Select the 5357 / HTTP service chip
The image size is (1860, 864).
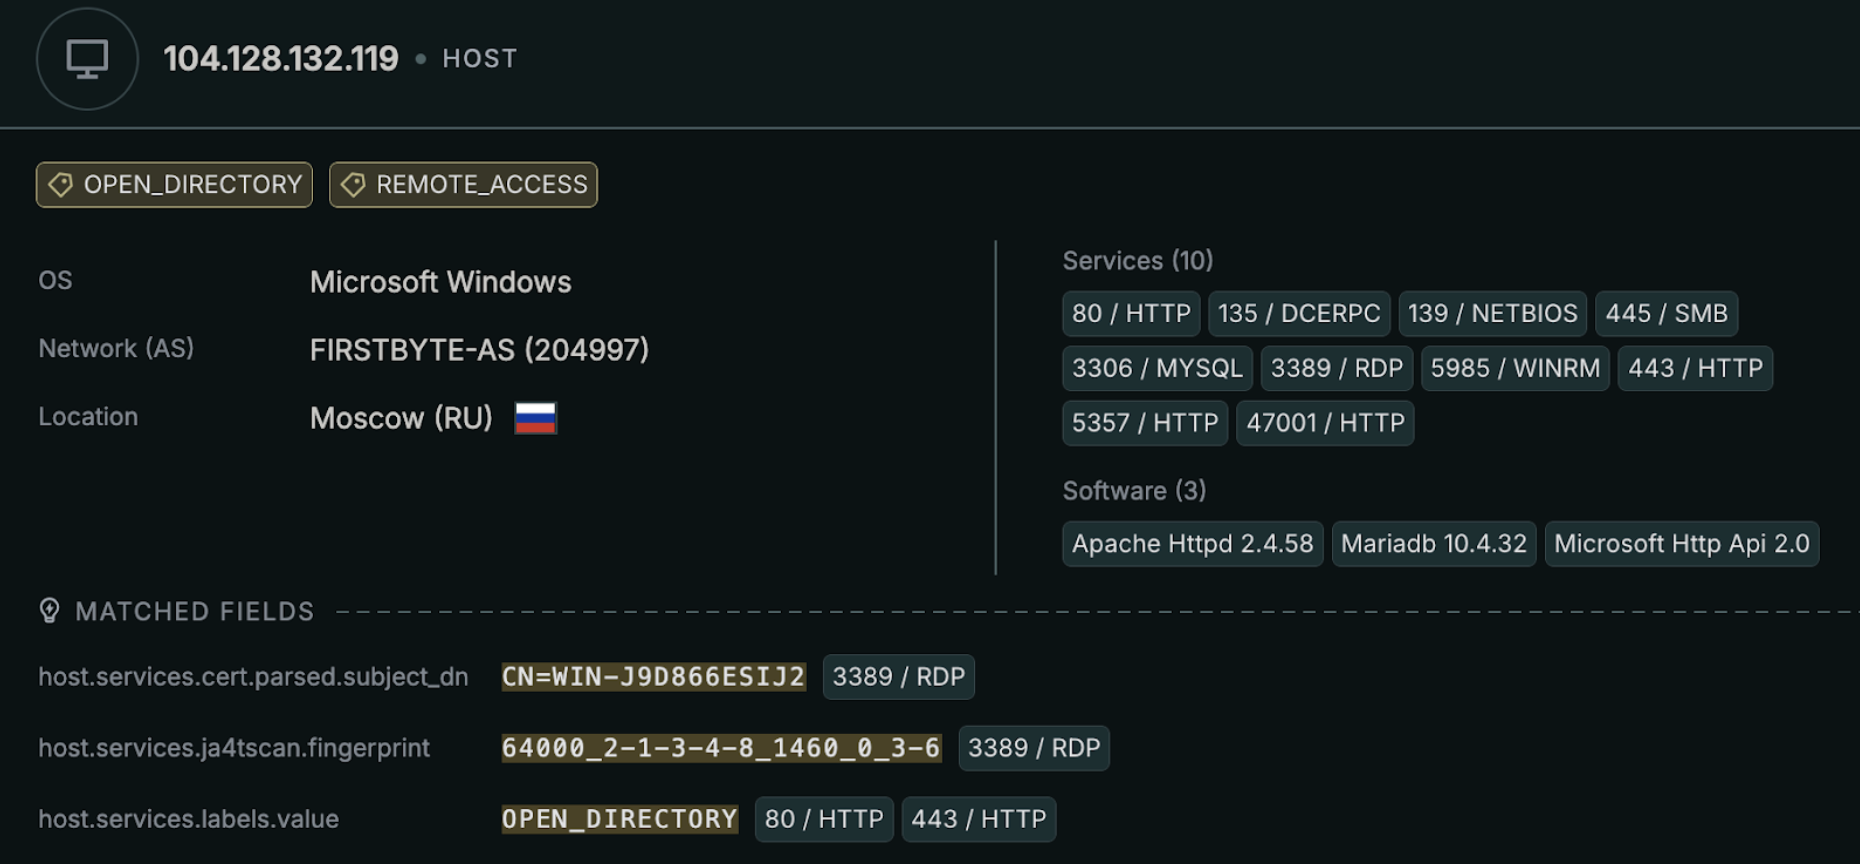click(1145, 423)
